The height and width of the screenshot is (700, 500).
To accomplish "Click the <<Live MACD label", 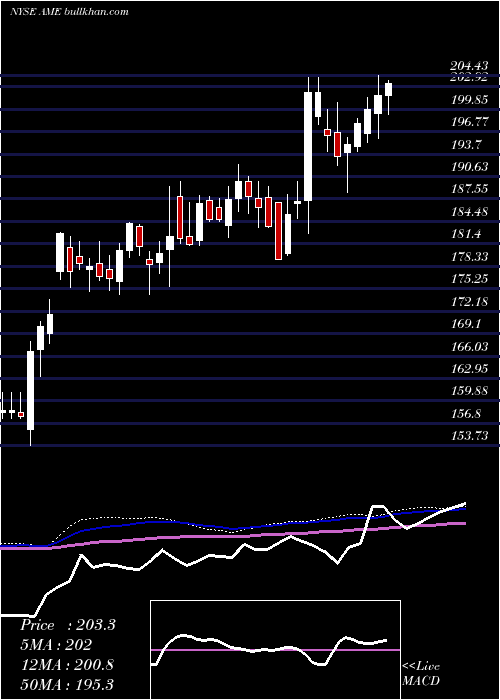I will coord(421,674).
